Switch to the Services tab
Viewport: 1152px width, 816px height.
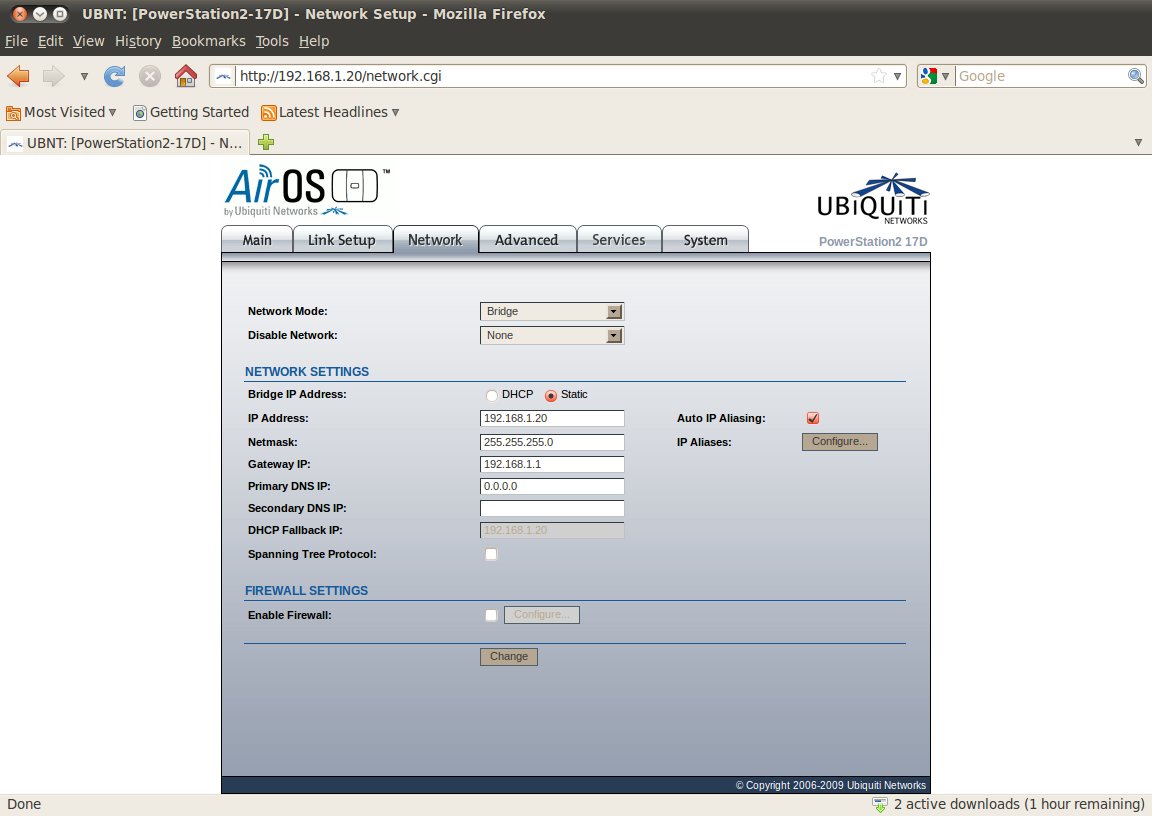click(x=619, y=240)
